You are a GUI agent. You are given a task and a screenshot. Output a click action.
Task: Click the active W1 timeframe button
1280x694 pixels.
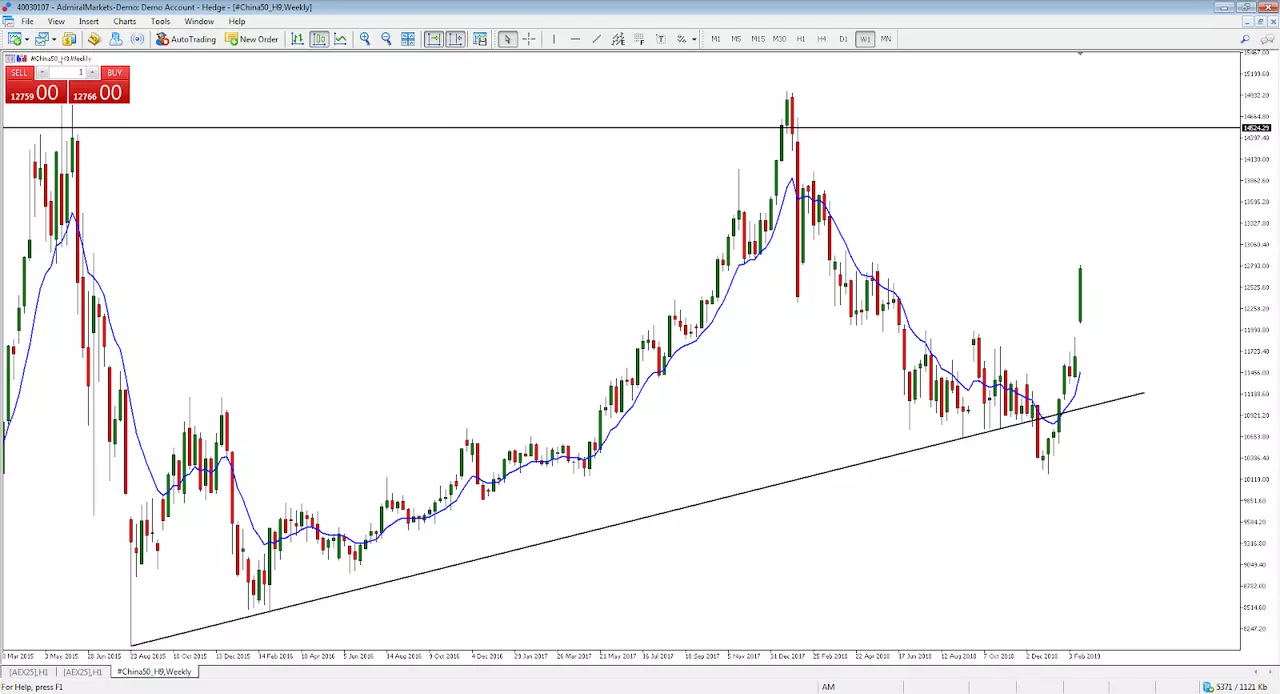tap(865, 39)
